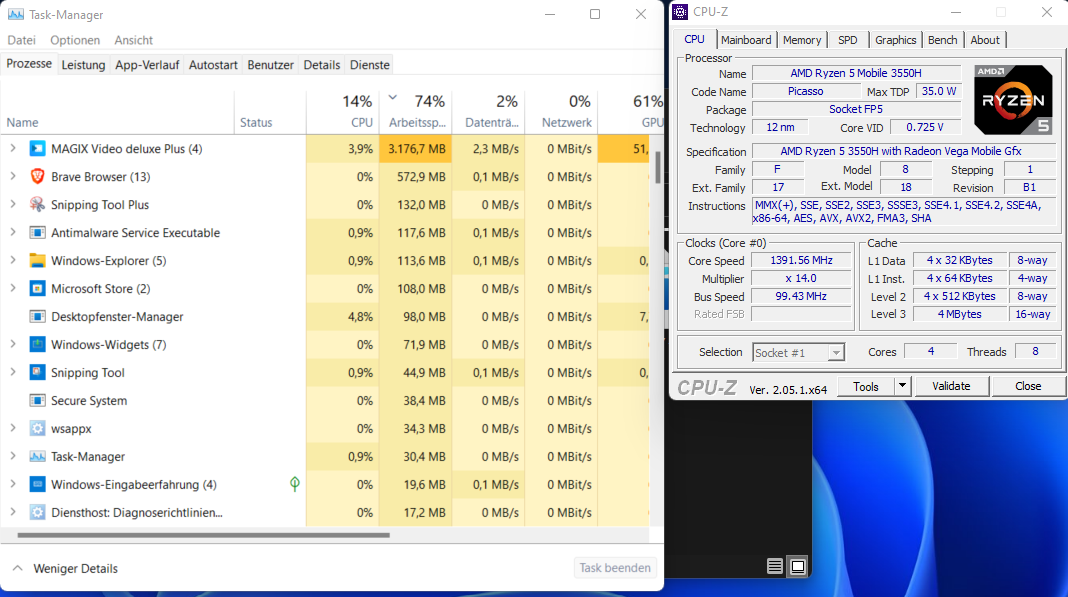Click the CPU-Z title bar chip icon
The image size is (1068, 597).
click(x=680, y=12)
